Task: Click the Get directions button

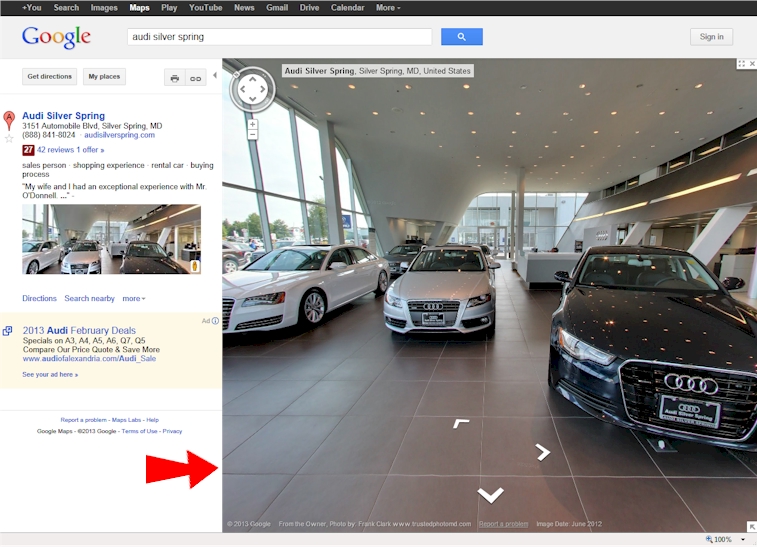Action: 49,77
